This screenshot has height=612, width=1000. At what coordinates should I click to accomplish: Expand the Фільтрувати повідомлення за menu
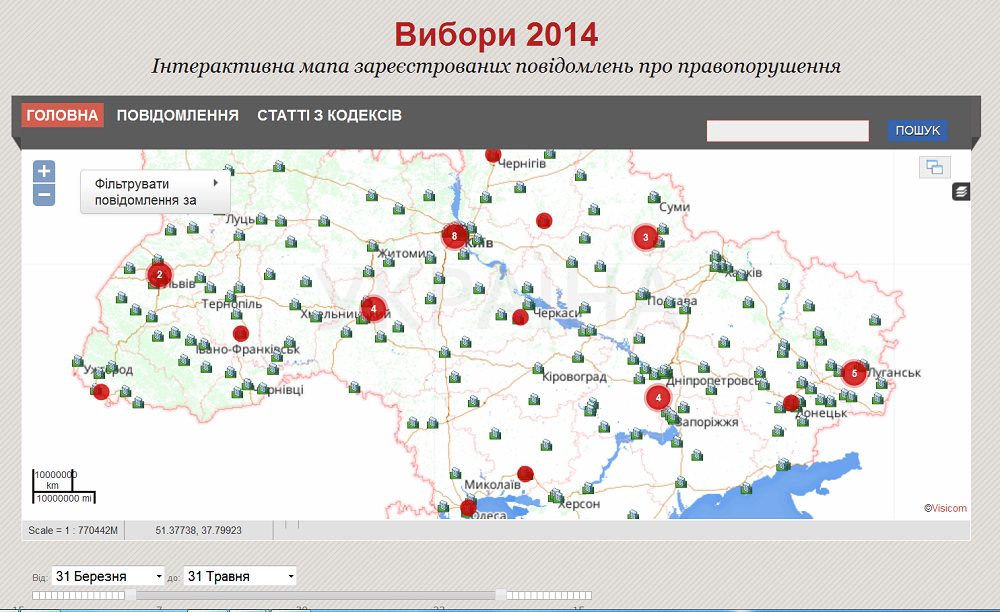point(155,192)
